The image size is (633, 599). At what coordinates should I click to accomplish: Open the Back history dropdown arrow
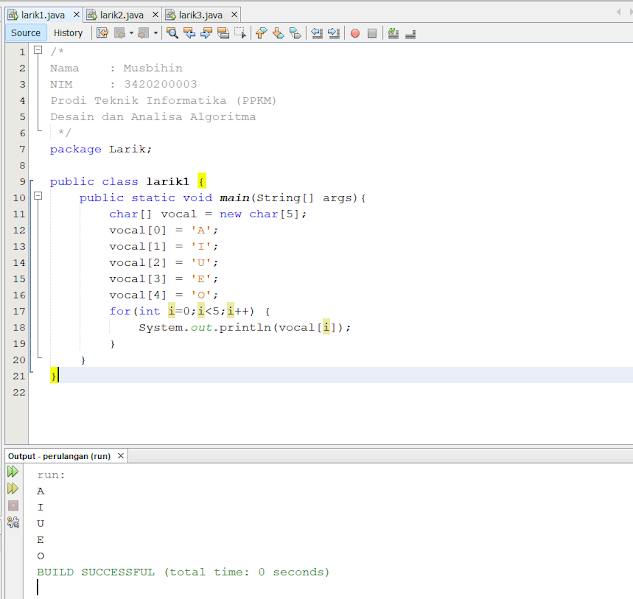coord(132,33)
